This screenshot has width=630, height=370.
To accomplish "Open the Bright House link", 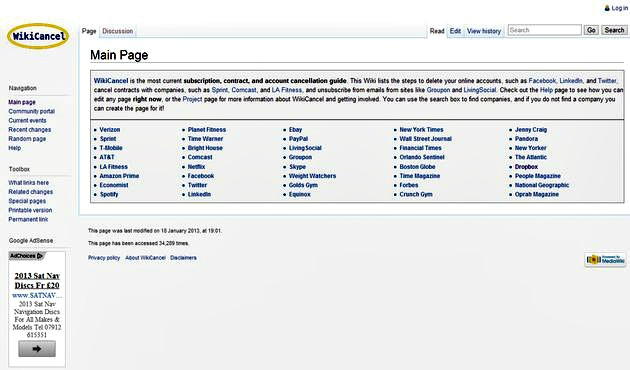I will pos(205,148).
